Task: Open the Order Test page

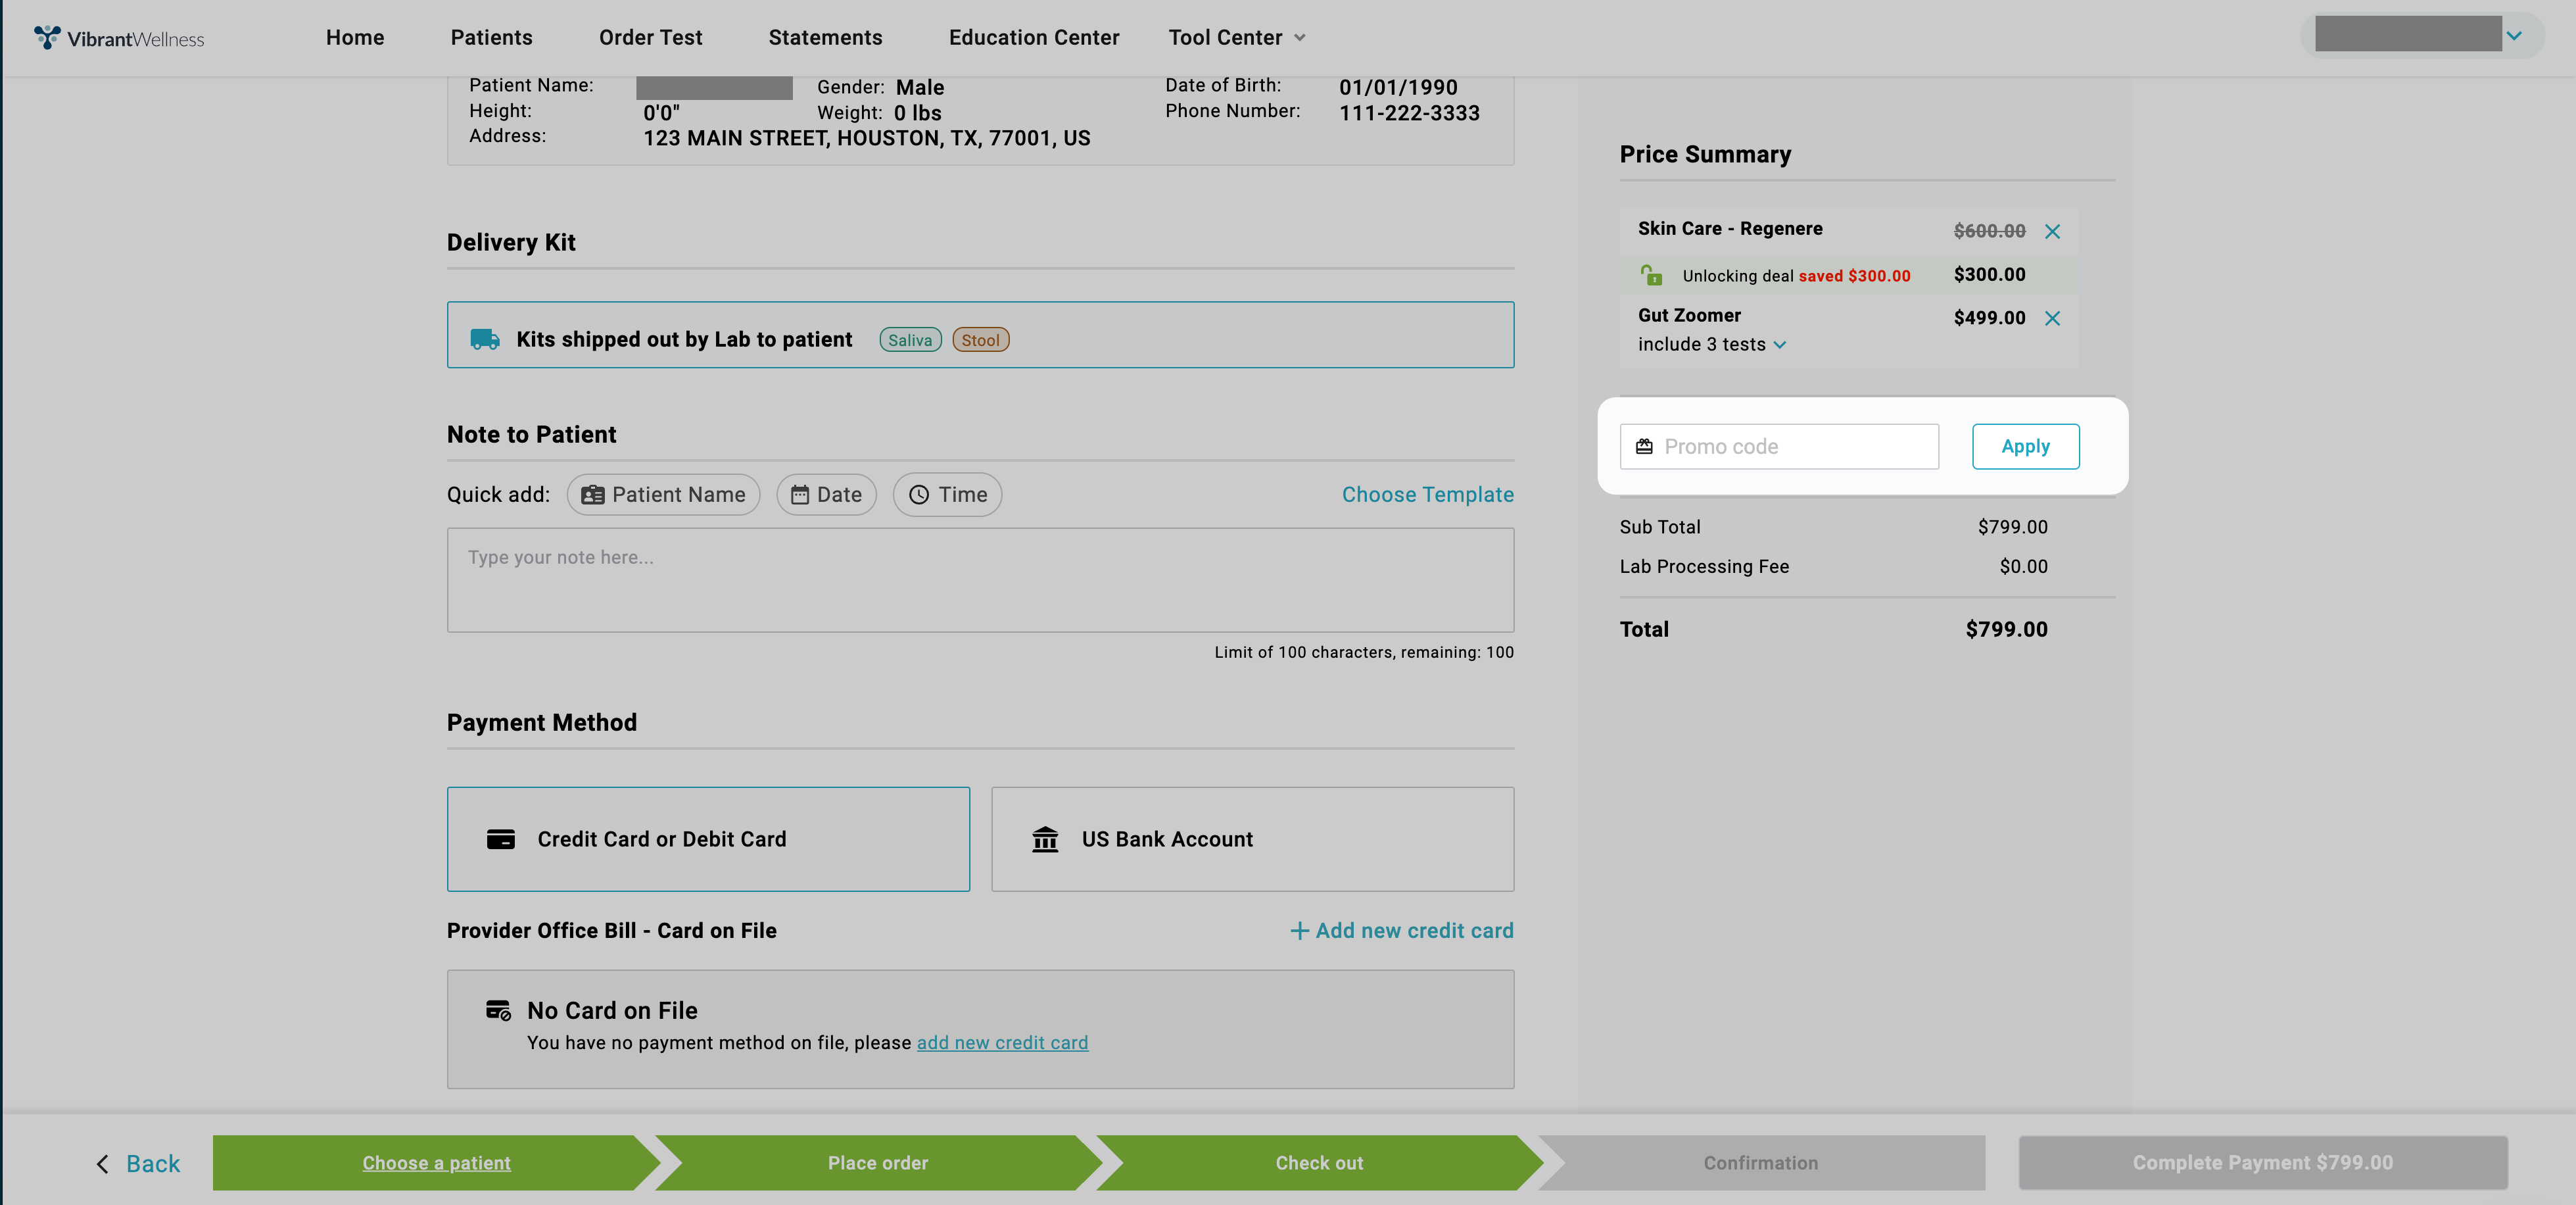Action: click(x=650, y=38)
